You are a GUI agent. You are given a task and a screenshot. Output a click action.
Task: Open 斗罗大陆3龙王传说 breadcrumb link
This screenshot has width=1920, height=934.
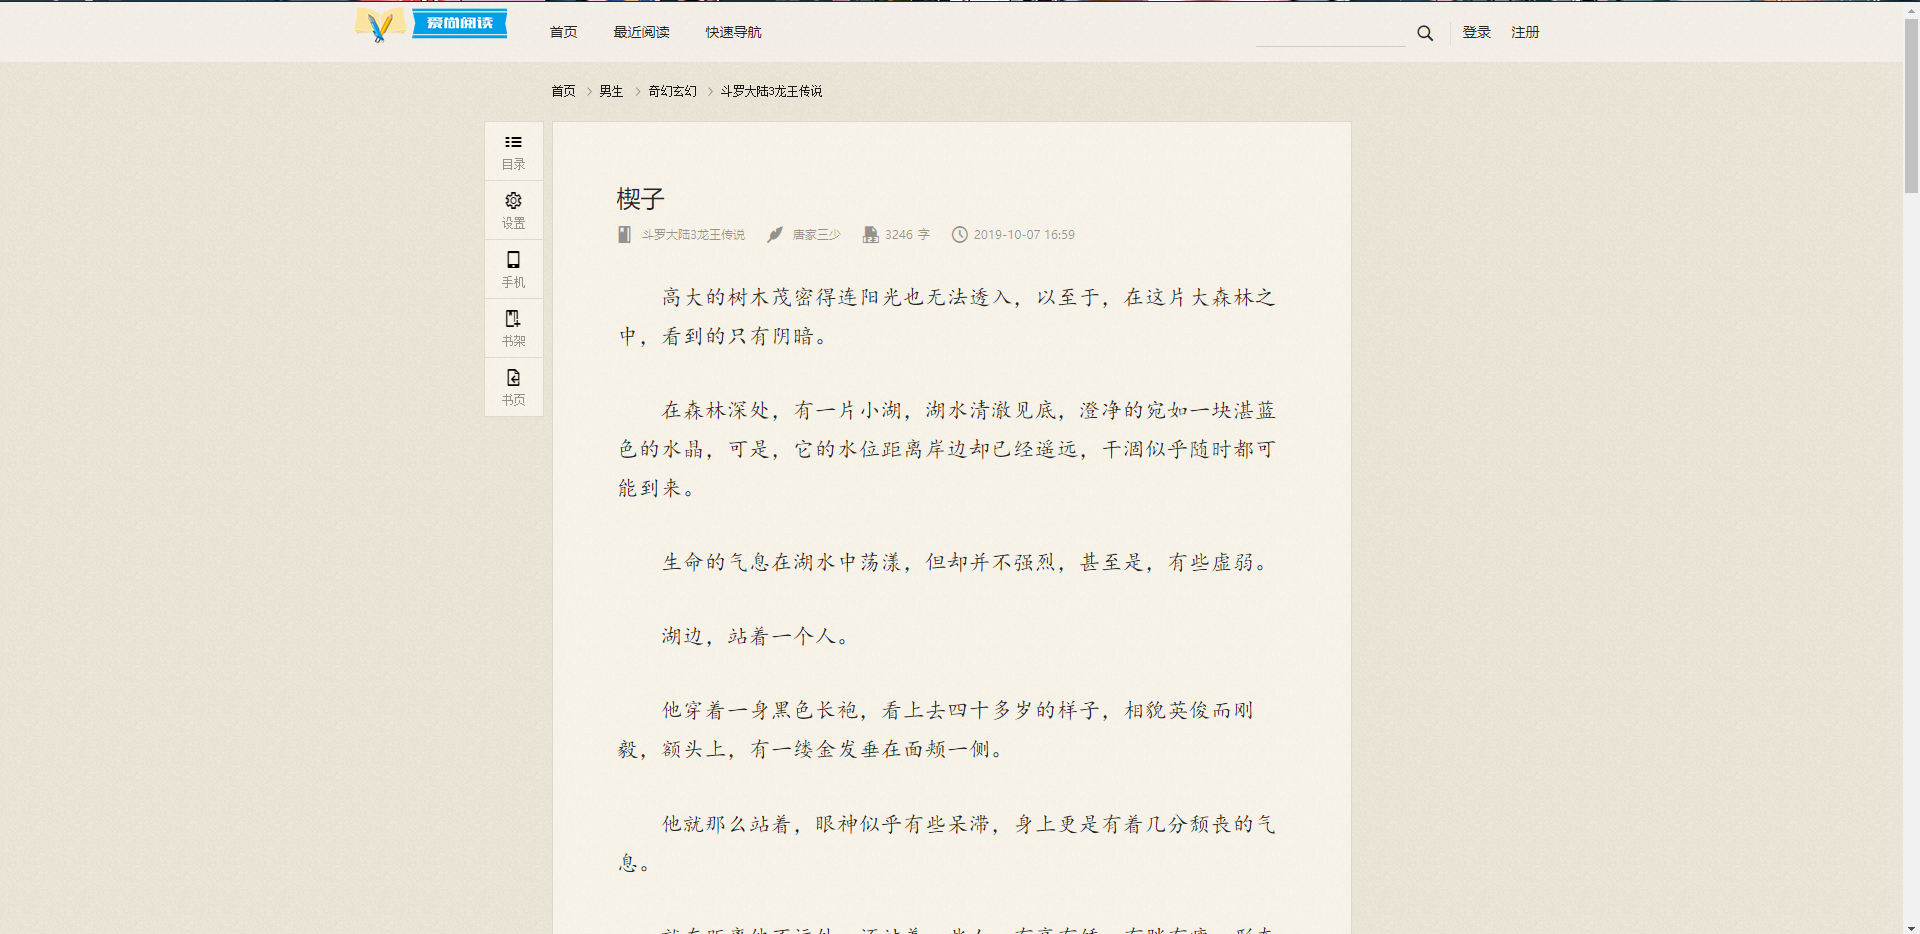click(771, 91)
